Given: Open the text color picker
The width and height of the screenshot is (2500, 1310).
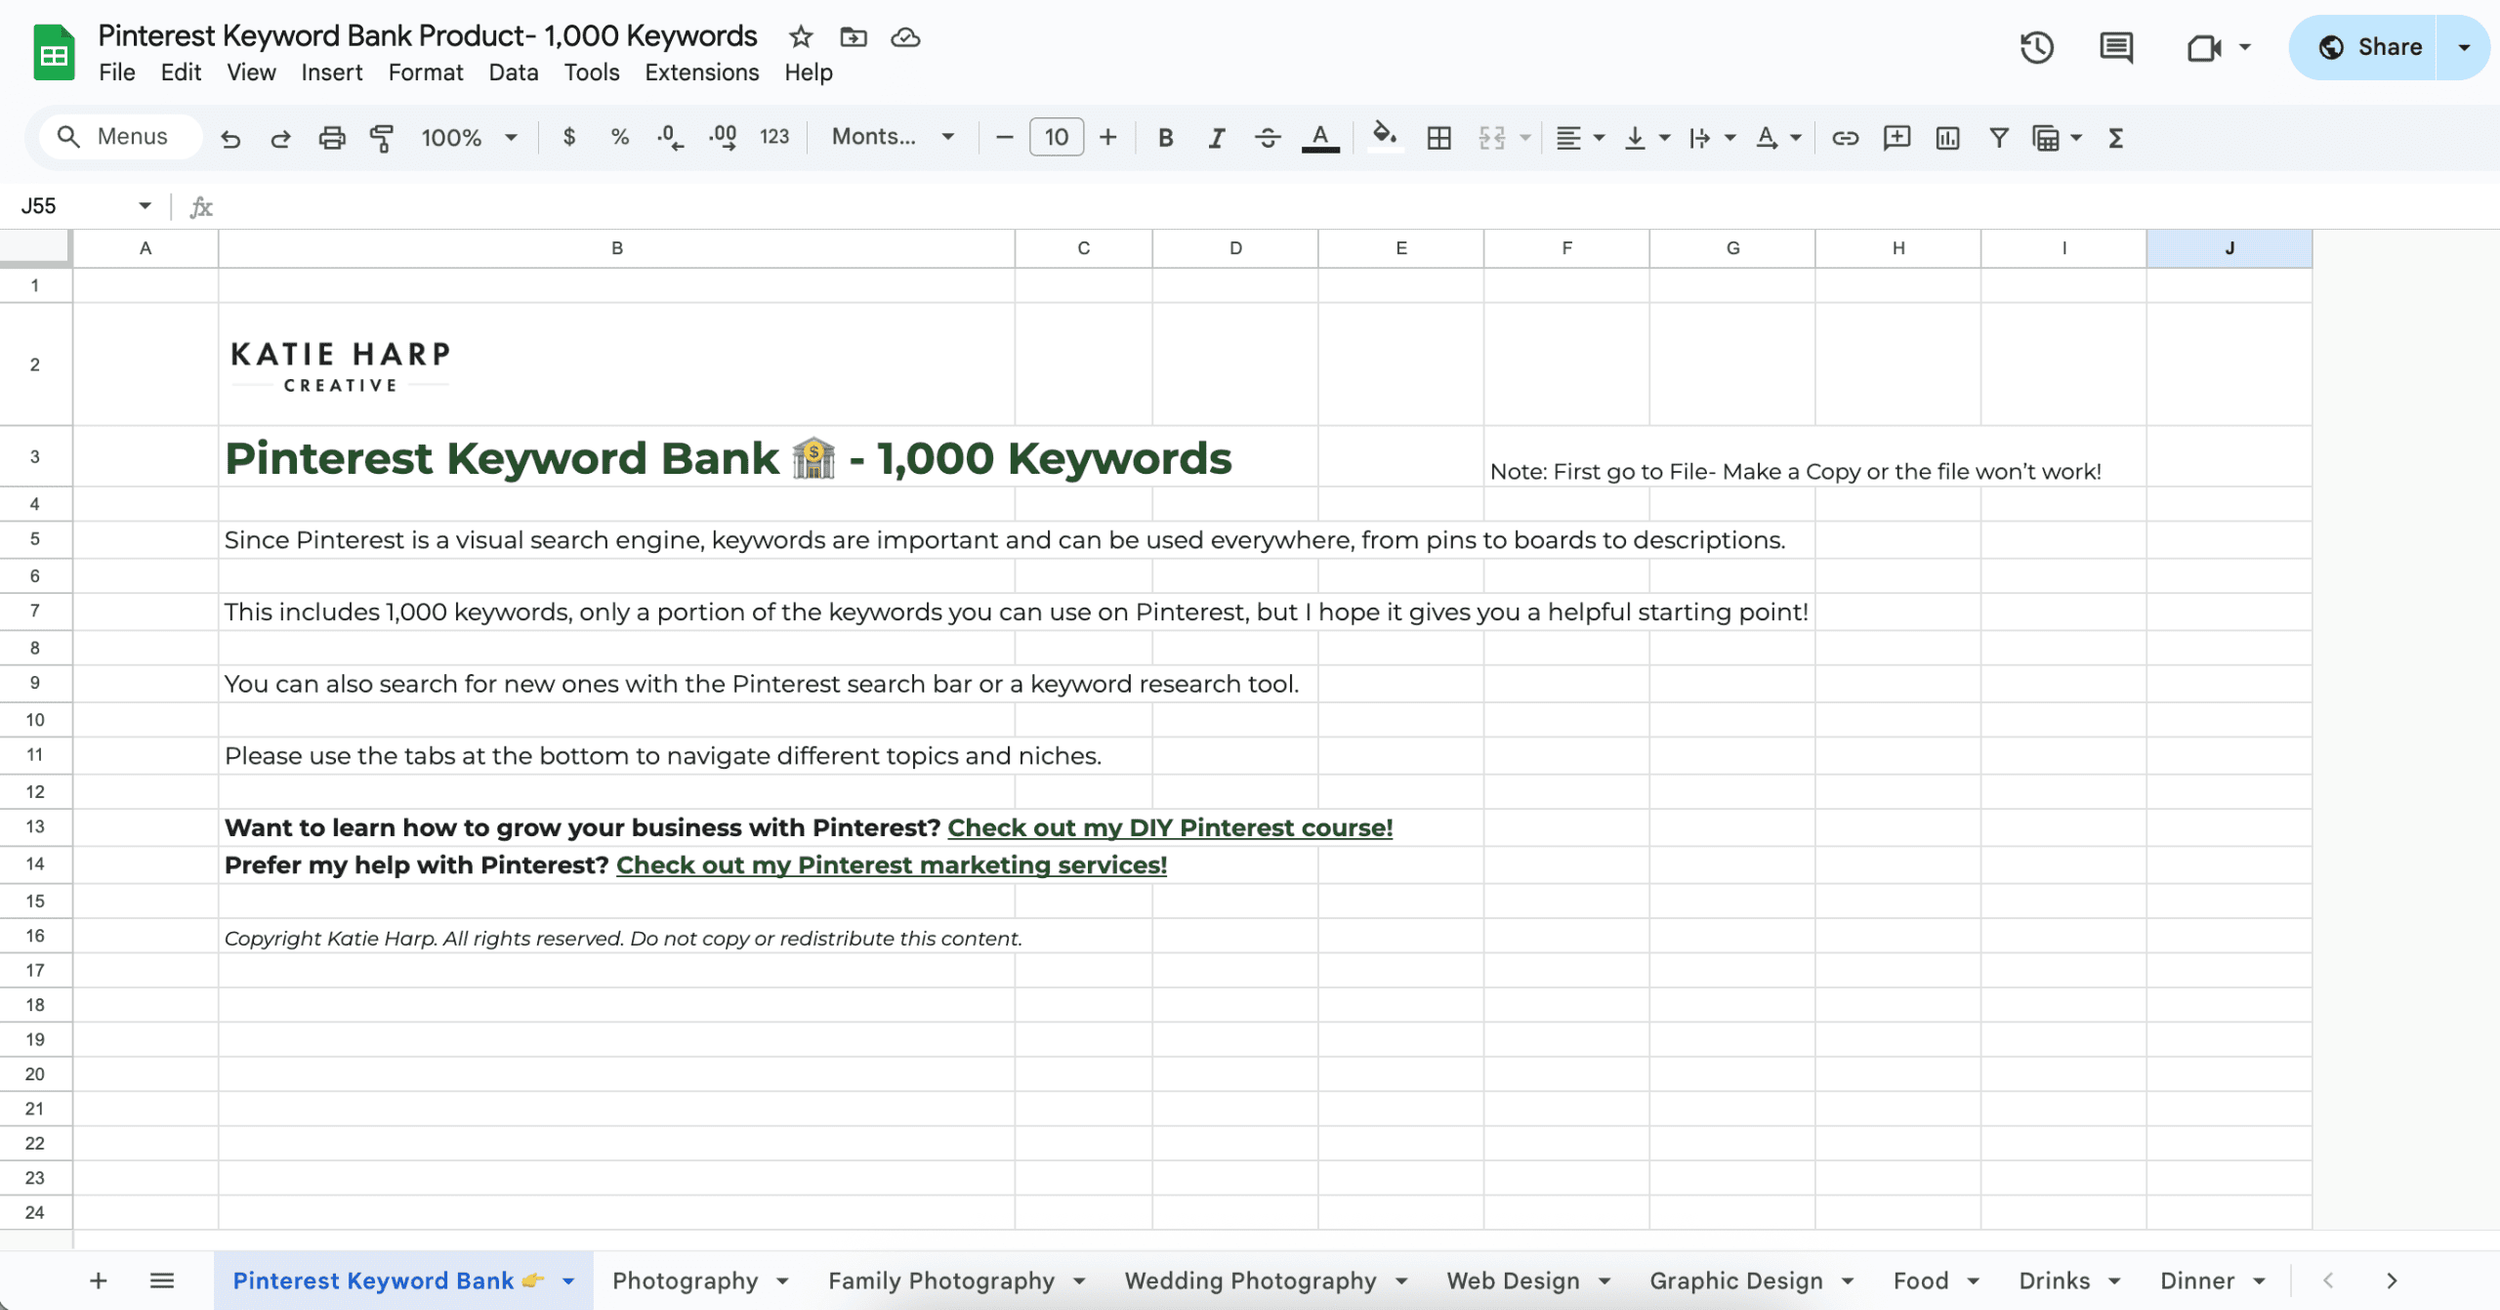Looking at the screenshot, I should (x=1320, y=138).
